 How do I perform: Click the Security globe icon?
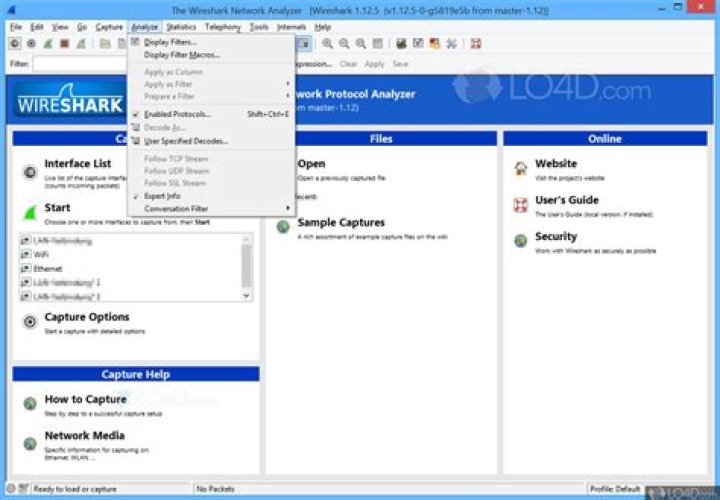pyautogui.click(x=520, y=240)
